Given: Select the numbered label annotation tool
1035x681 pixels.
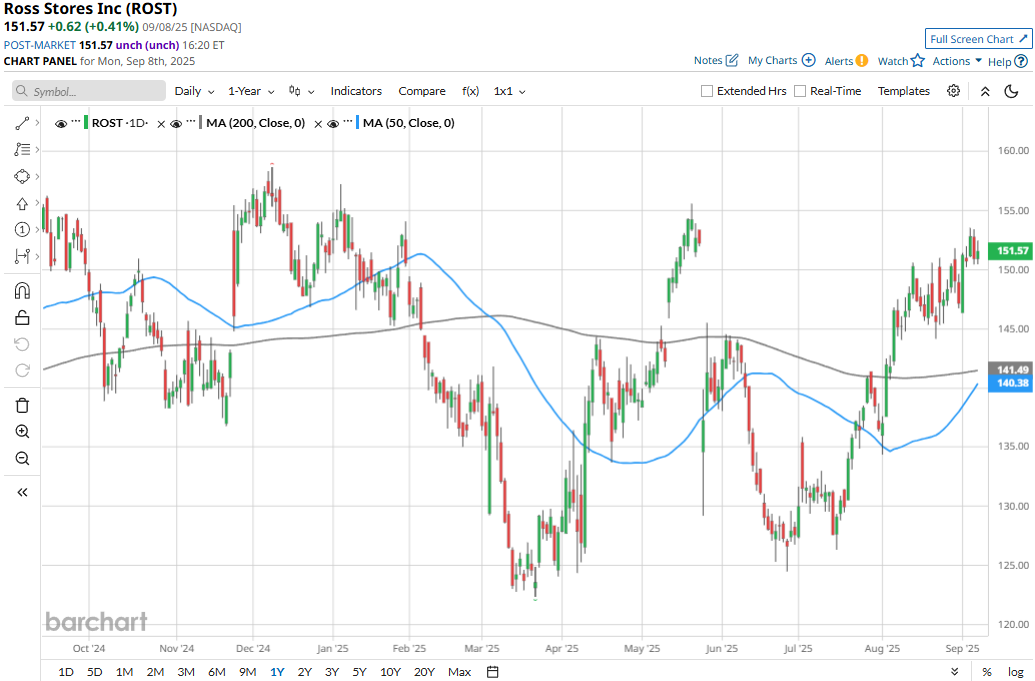Looking at the screenshot, I should (22, 230).
